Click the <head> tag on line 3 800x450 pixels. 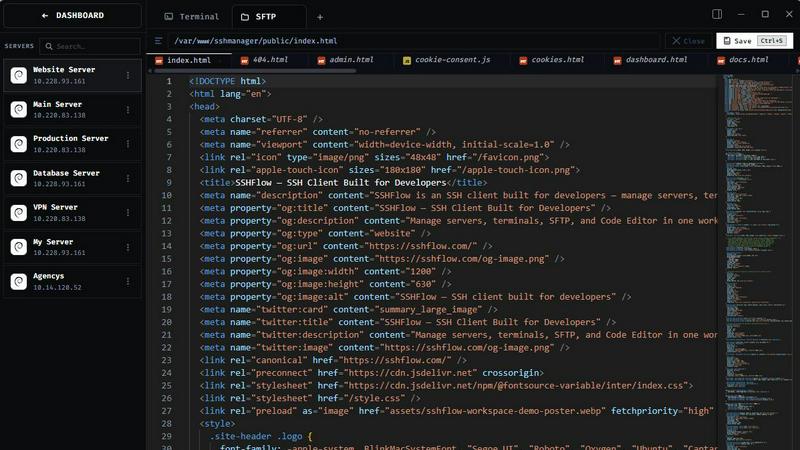point(204,107)
